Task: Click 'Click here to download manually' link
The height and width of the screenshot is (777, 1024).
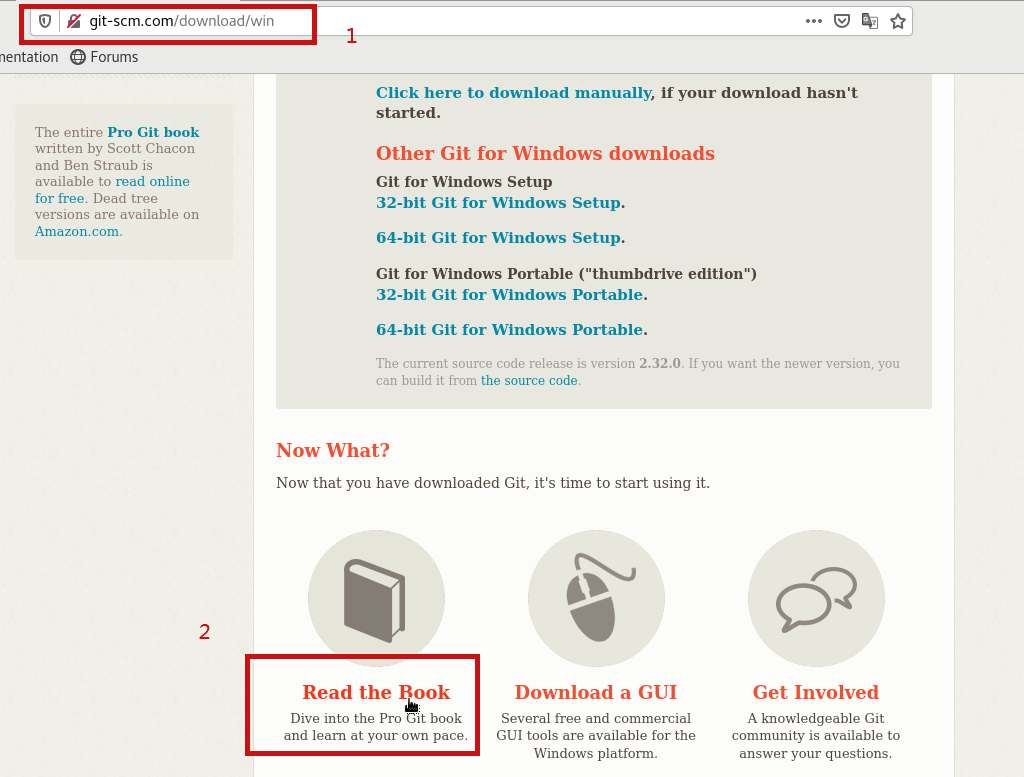Action: click(x=514, y=93)
